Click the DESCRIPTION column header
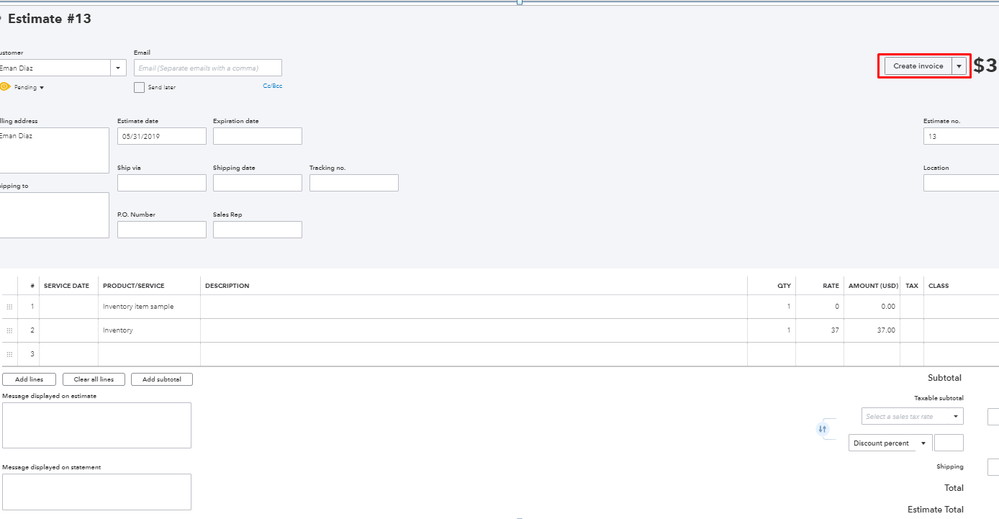Image resolution: width=999 pixels, height=519 pixels. coord(227,286)
